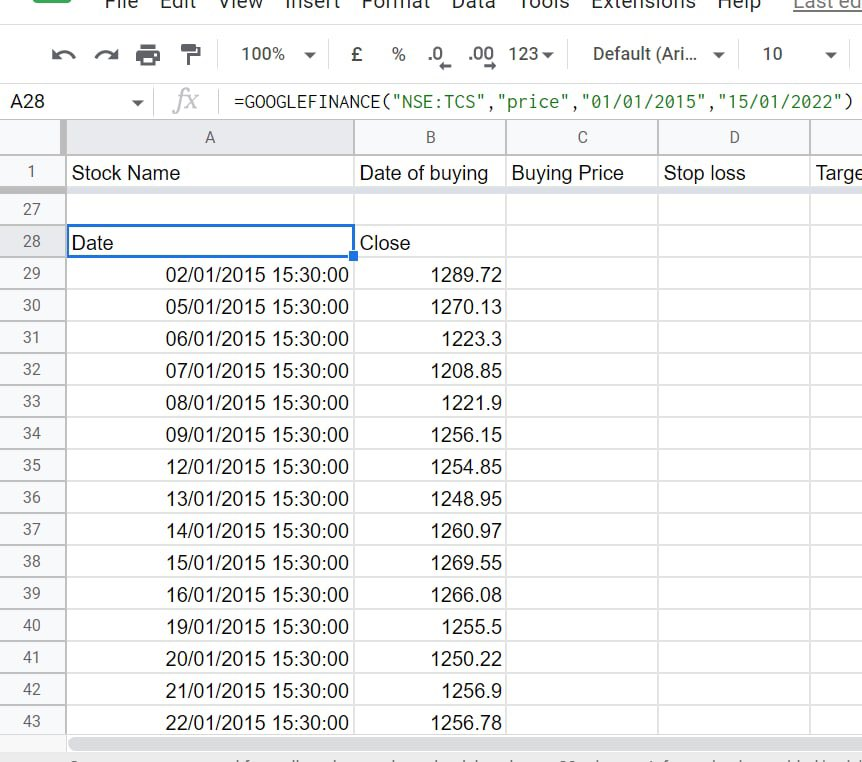Open the Data menu

tap(473, 5)
